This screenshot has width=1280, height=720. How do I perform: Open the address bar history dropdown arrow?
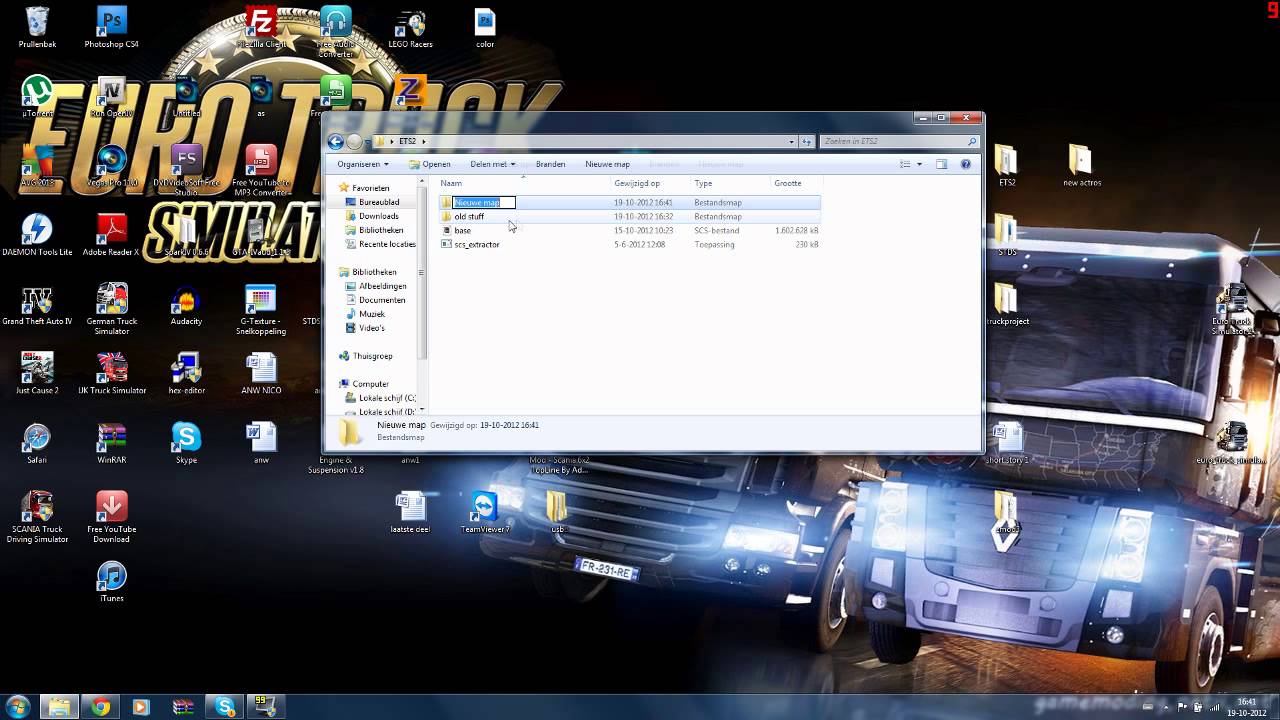(792, 142)
